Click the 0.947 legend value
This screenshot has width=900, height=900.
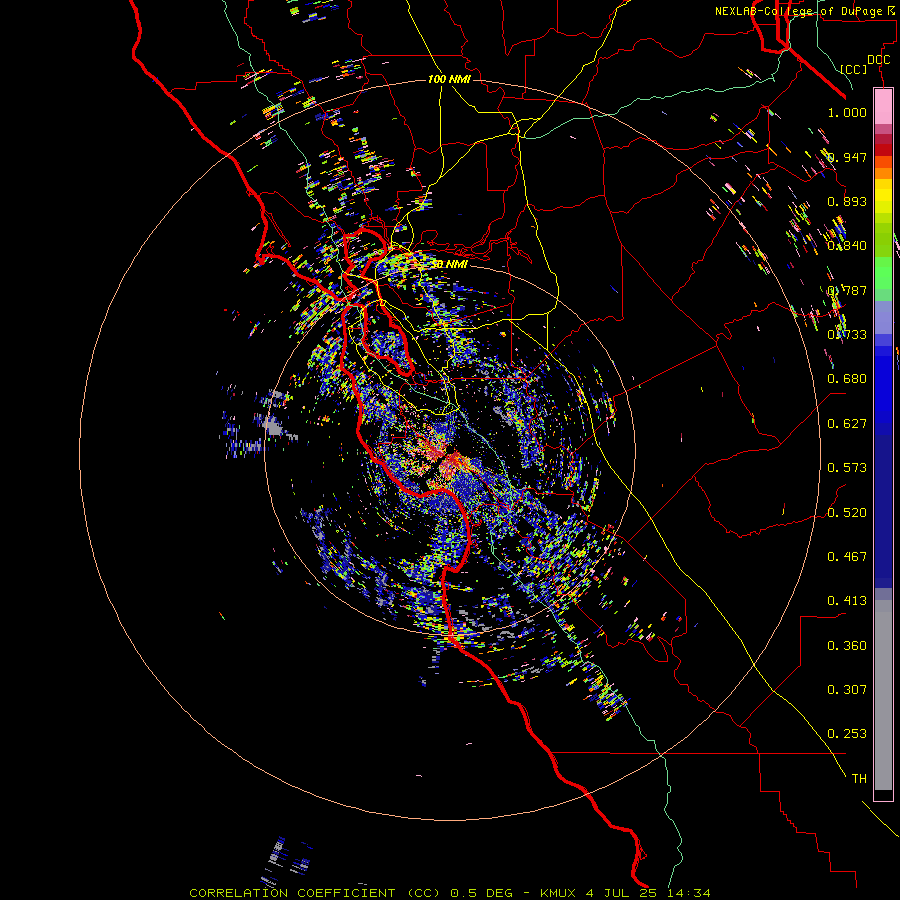tap(847, 157)
